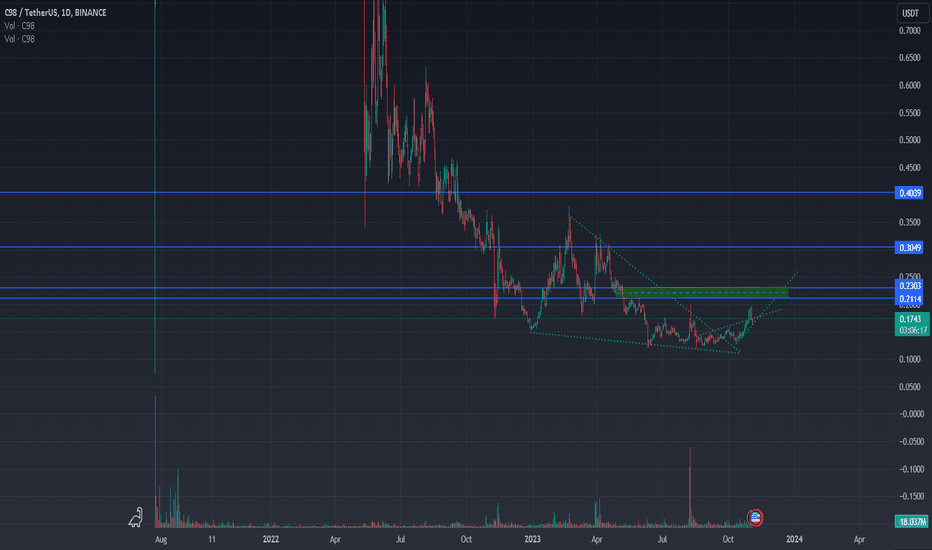The image size is (932, 550).
Task: Click the 2023 label on time axis
Action: click(532, 539)
